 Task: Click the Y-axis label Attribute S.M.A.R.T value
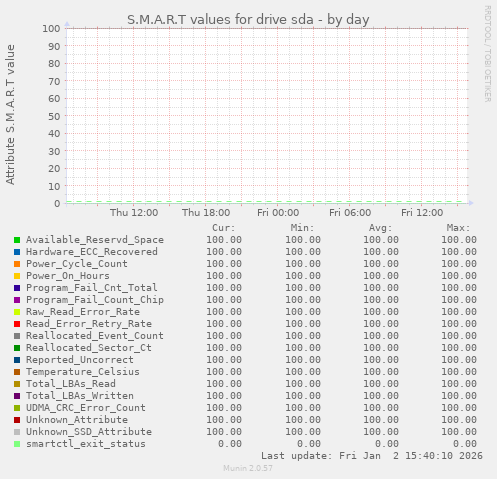pyautogui.click(x=10, y=115)
